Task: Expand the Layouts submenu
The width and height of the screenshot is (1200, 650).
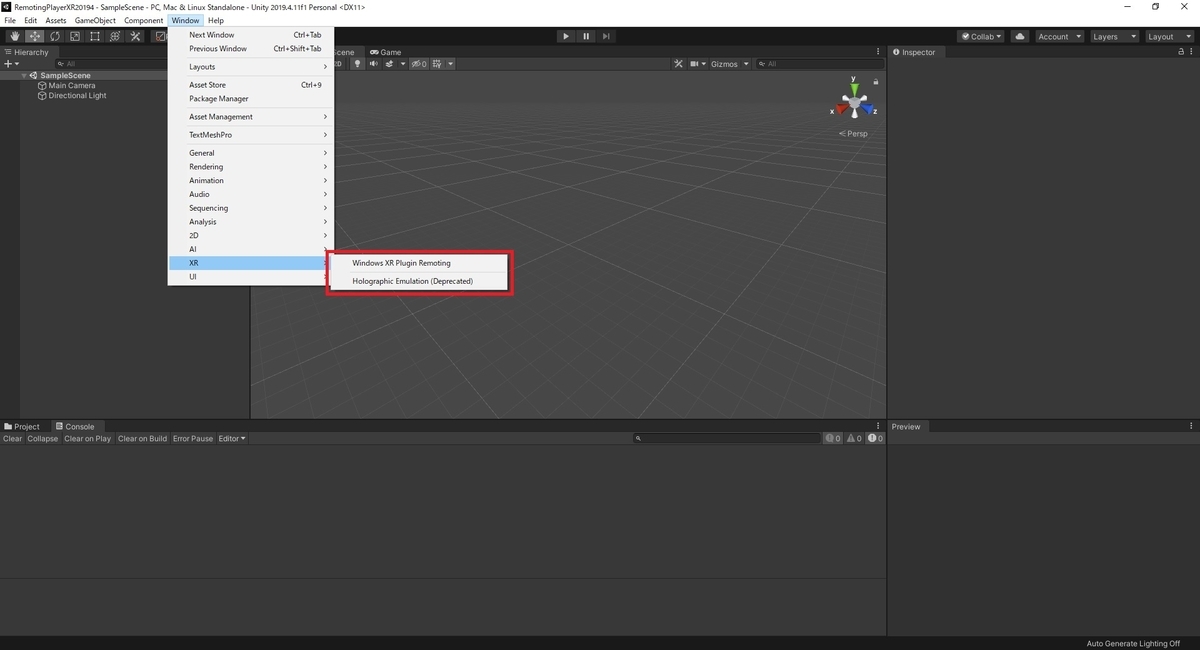Action: point(250,67)
